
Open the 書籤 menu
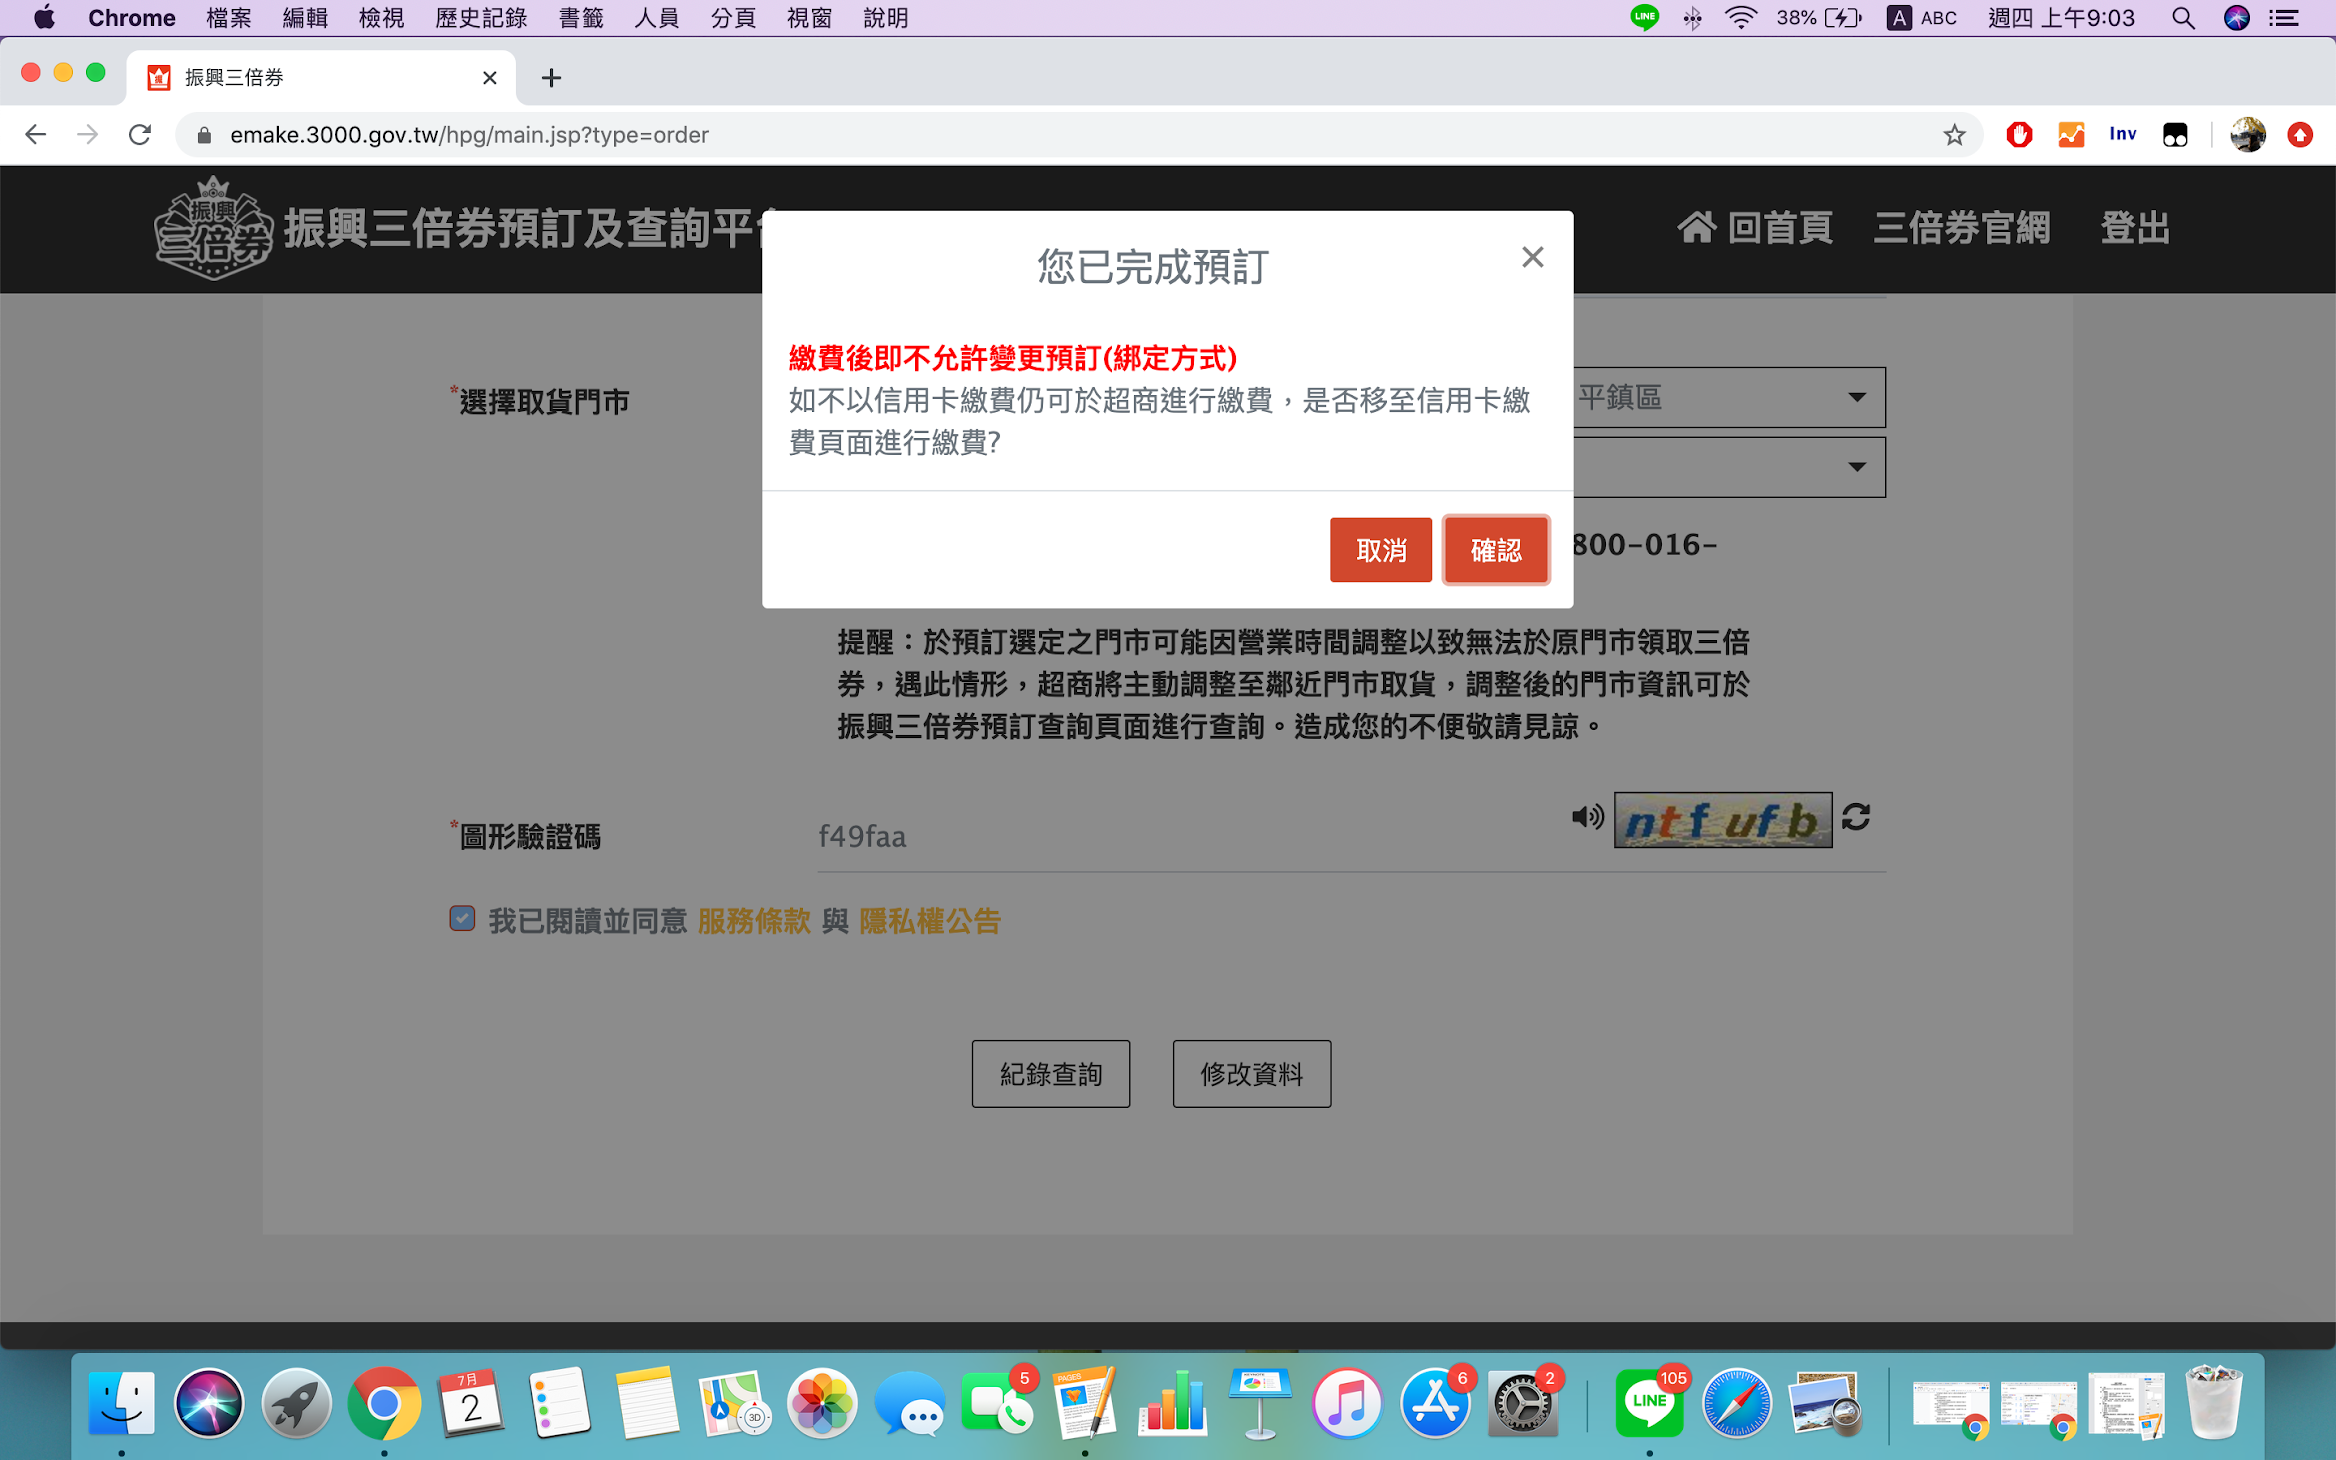(x=580, y=18)
